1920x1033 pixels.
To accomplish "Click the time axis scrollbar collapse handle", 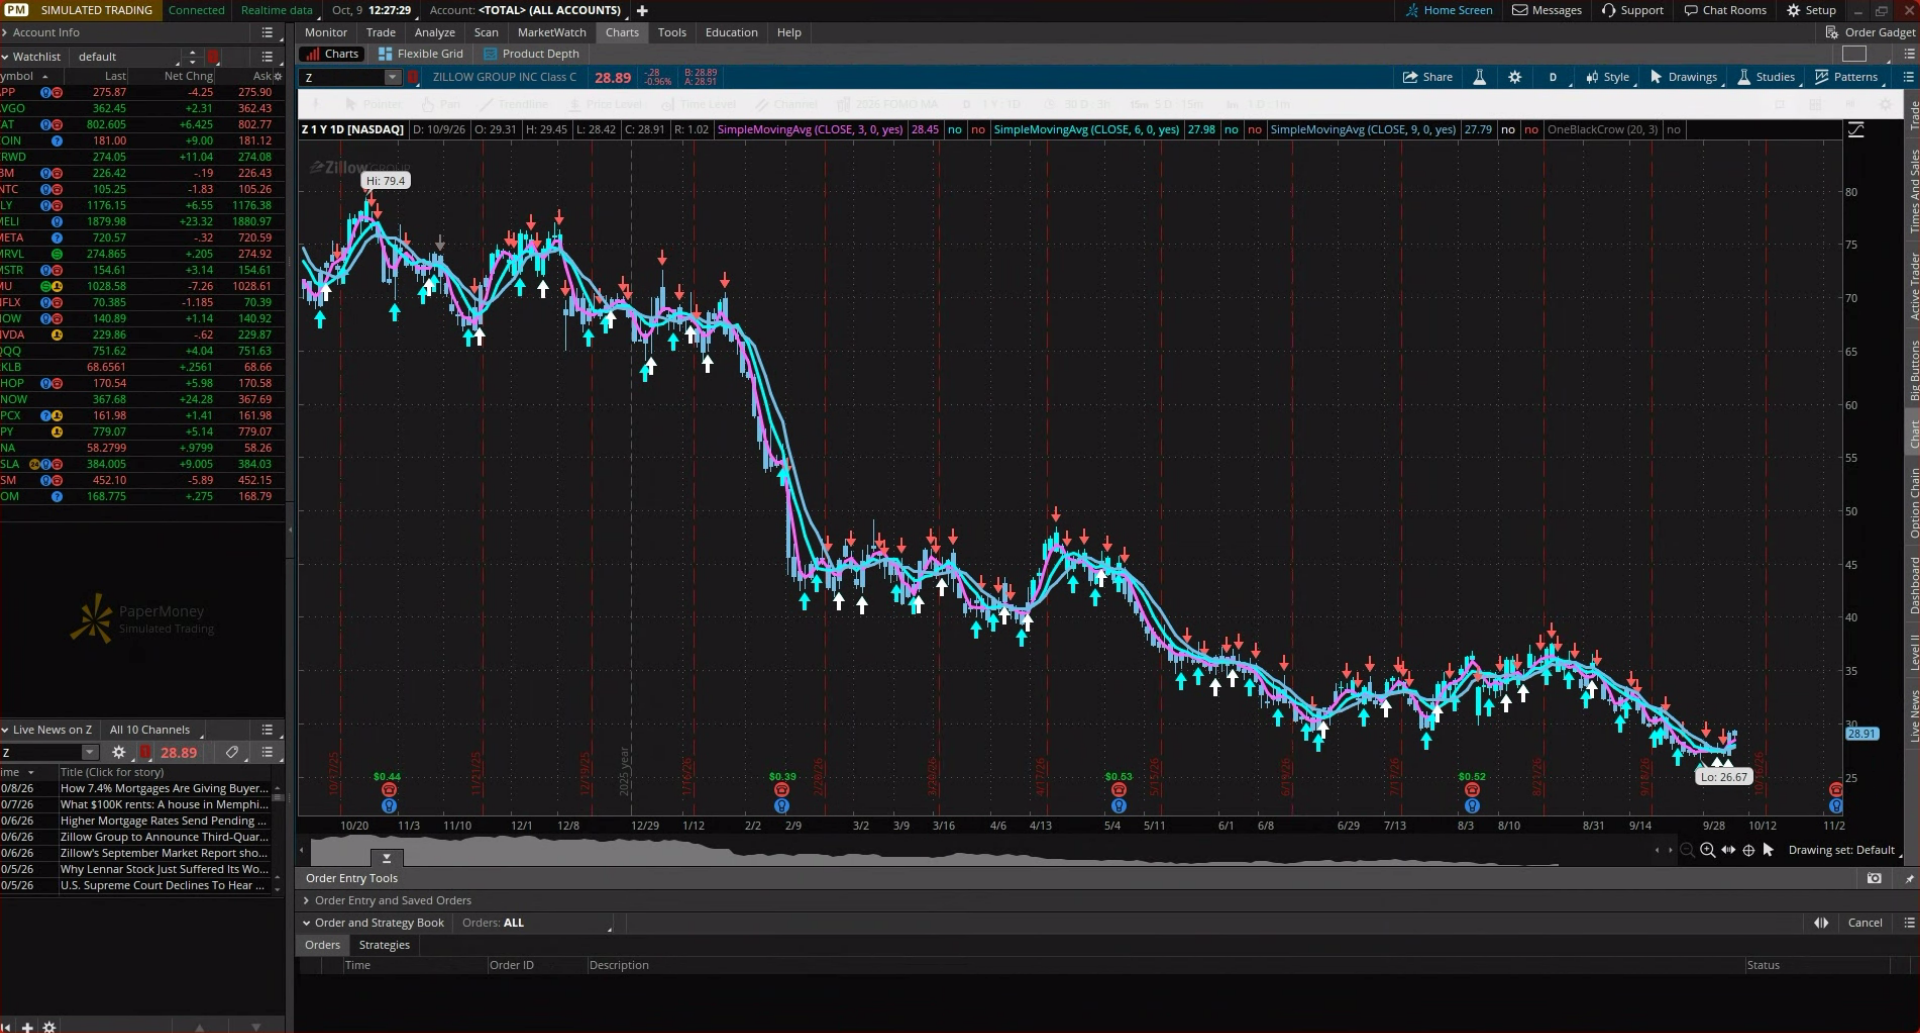I will click(386, 858).
